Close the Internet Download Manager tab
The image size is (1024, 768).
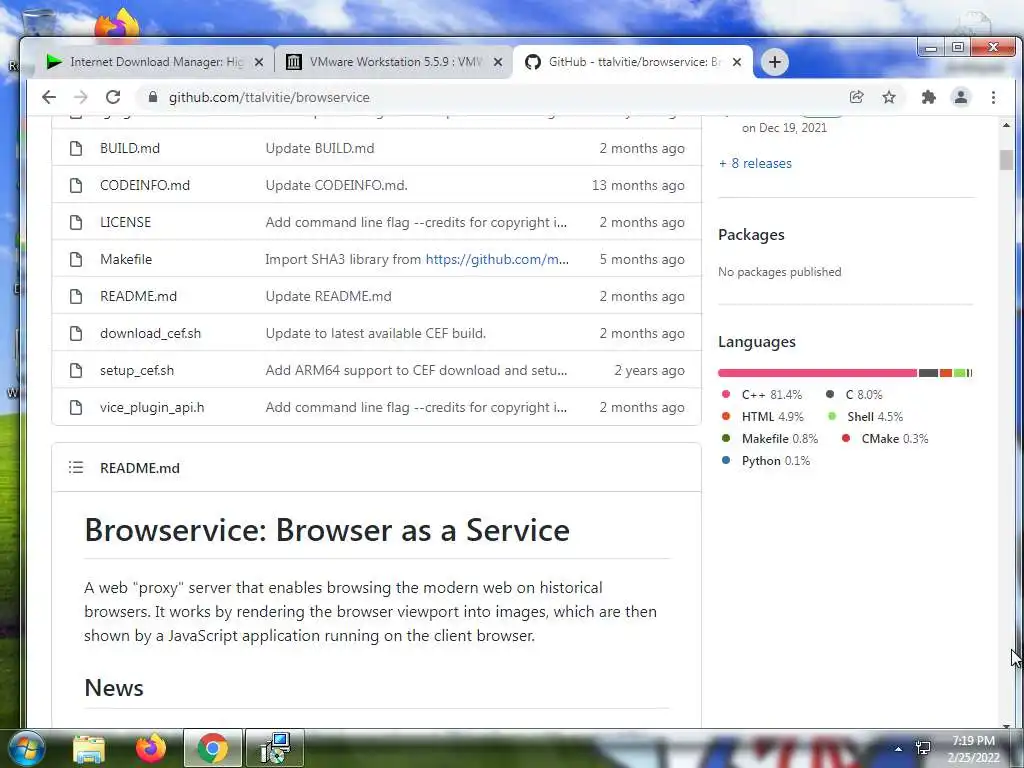(x=259, y=62)
